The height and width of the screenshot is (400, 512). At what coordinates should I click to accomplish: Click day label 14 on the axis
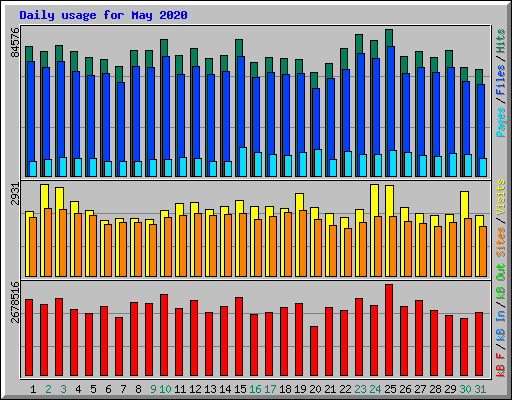point(225,389)
